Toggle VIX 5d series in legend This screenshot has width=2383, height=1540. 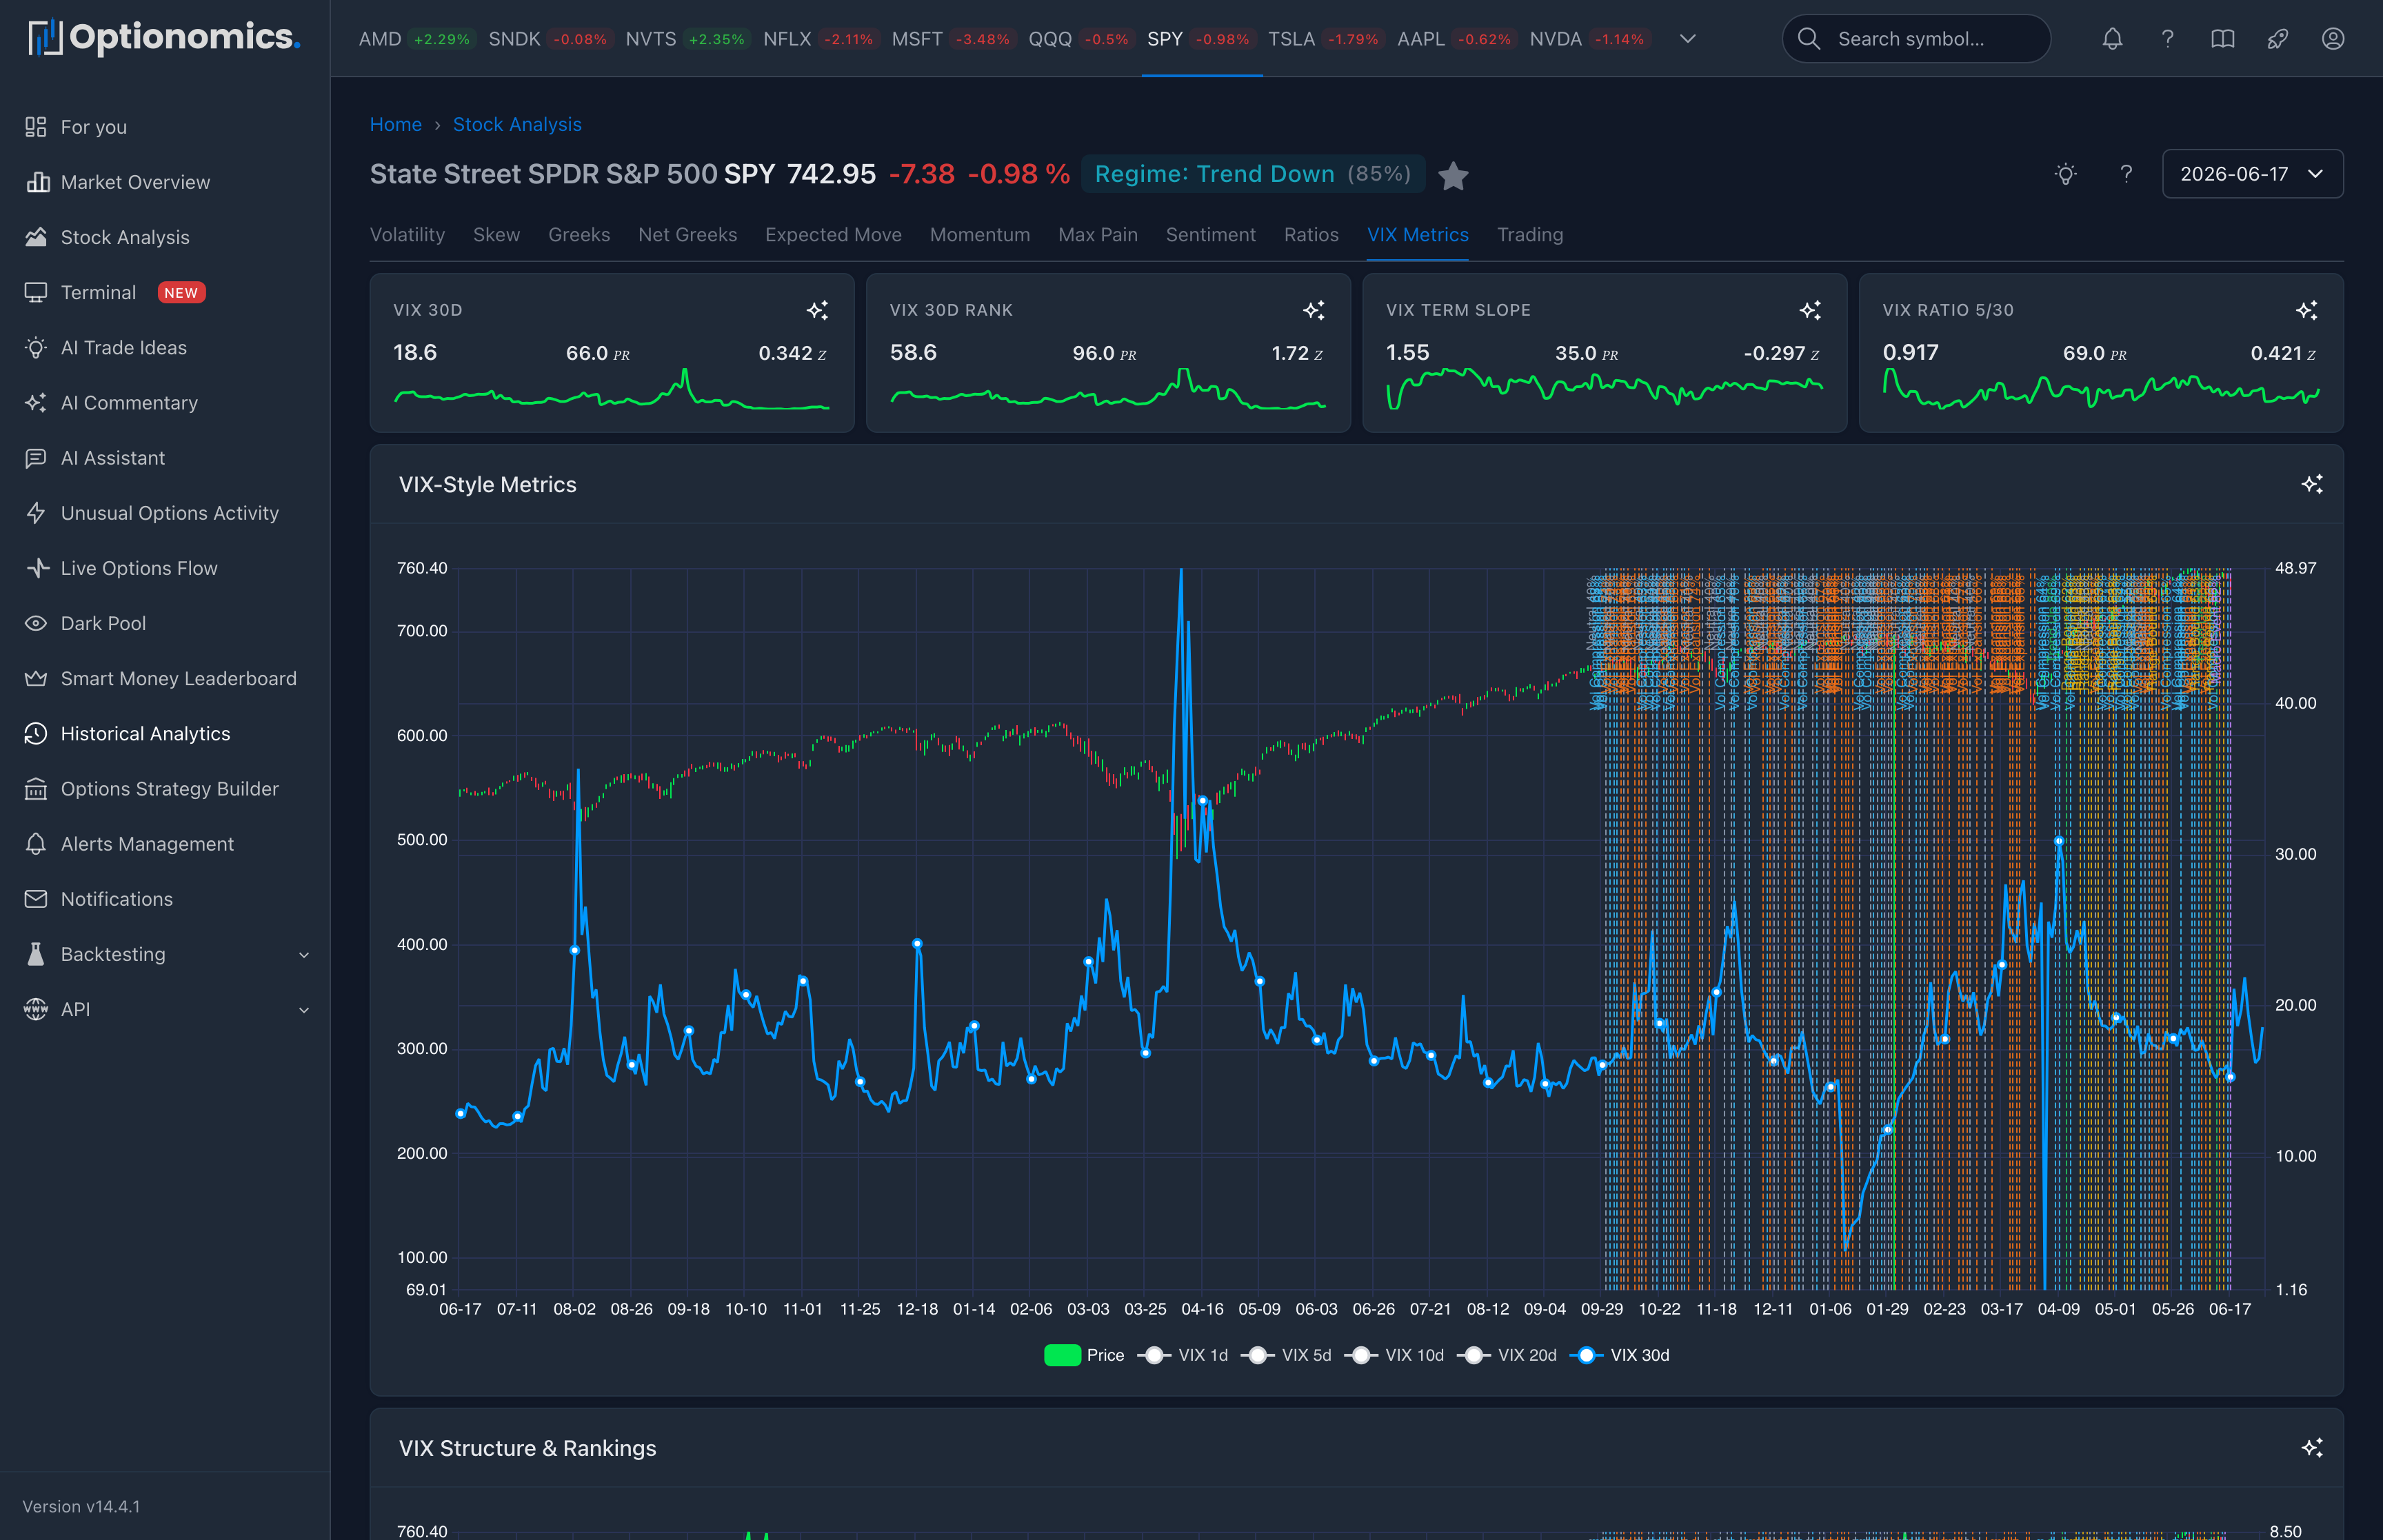tap(1287, 1355)
